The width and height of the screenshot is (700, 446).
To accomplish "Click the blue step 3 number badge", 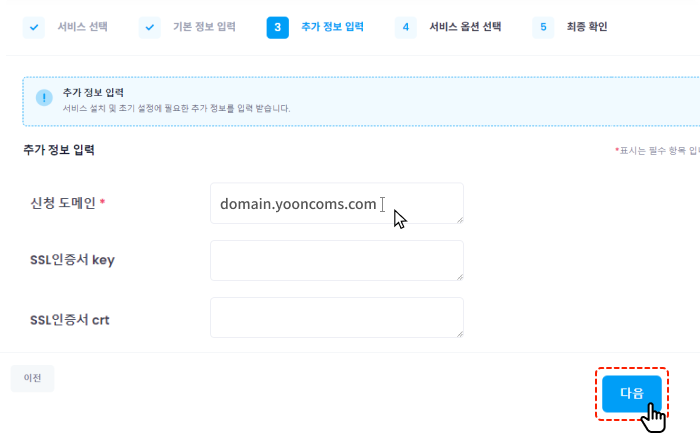I will click(277, 27).
